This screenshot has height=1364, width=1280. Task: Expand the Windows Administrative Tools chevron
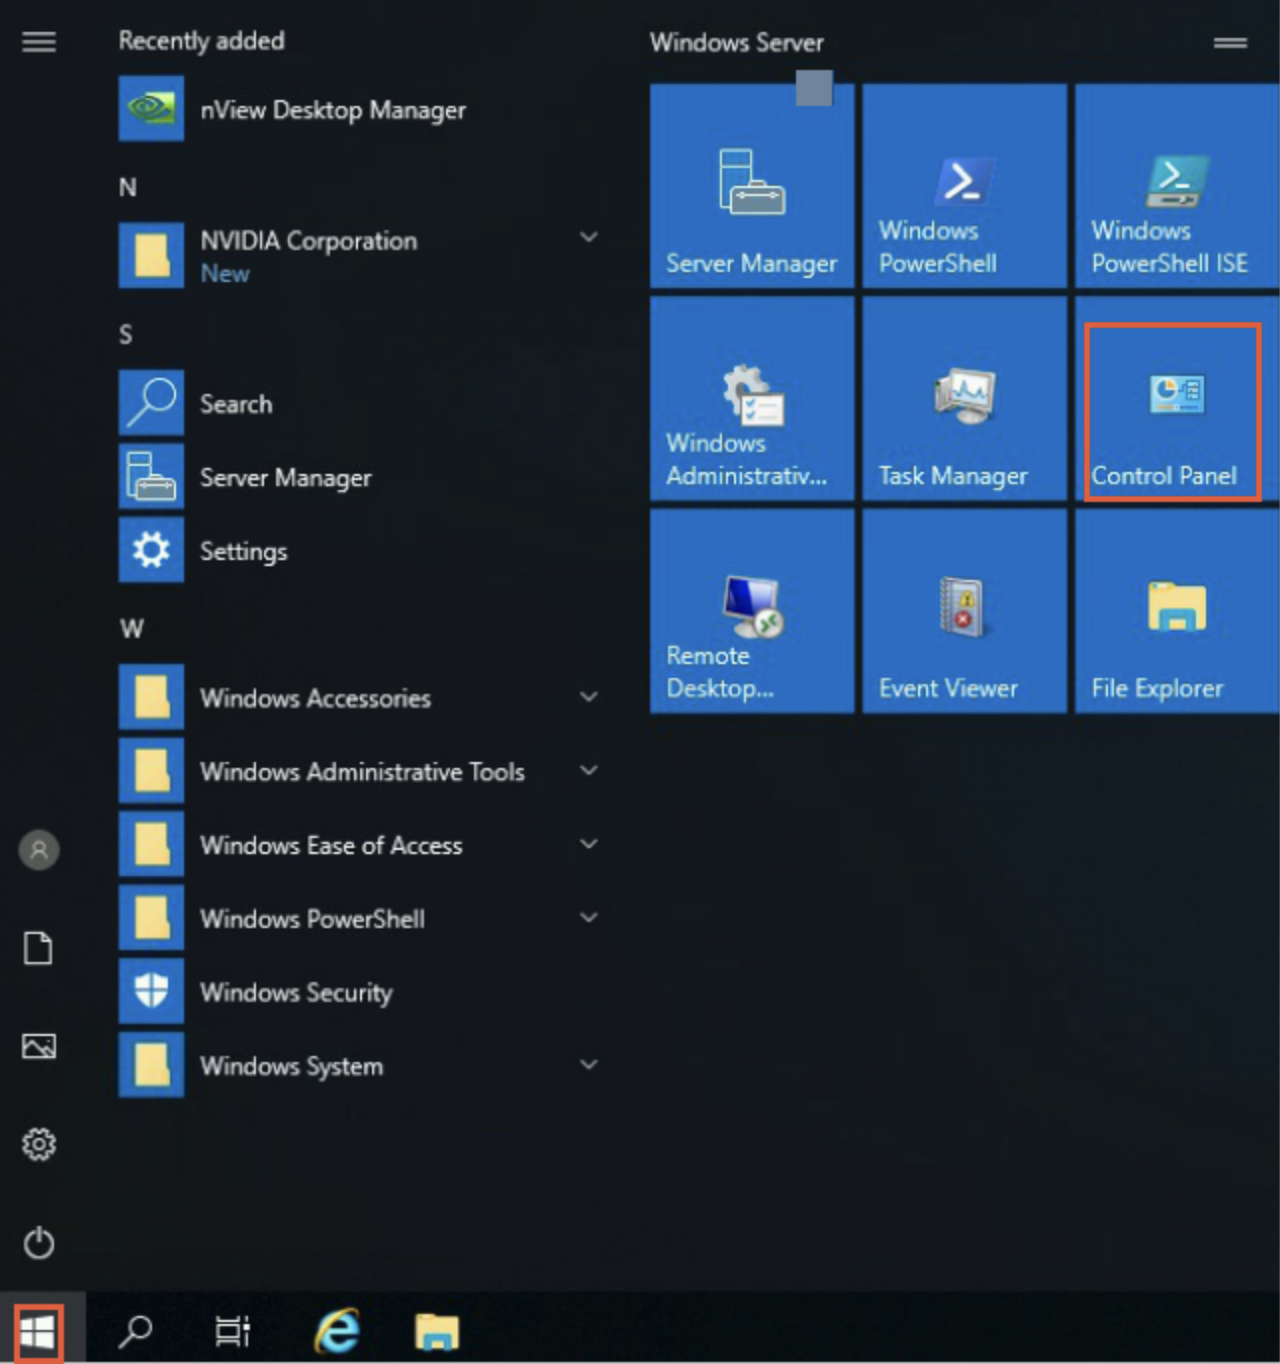coord(589,770)
